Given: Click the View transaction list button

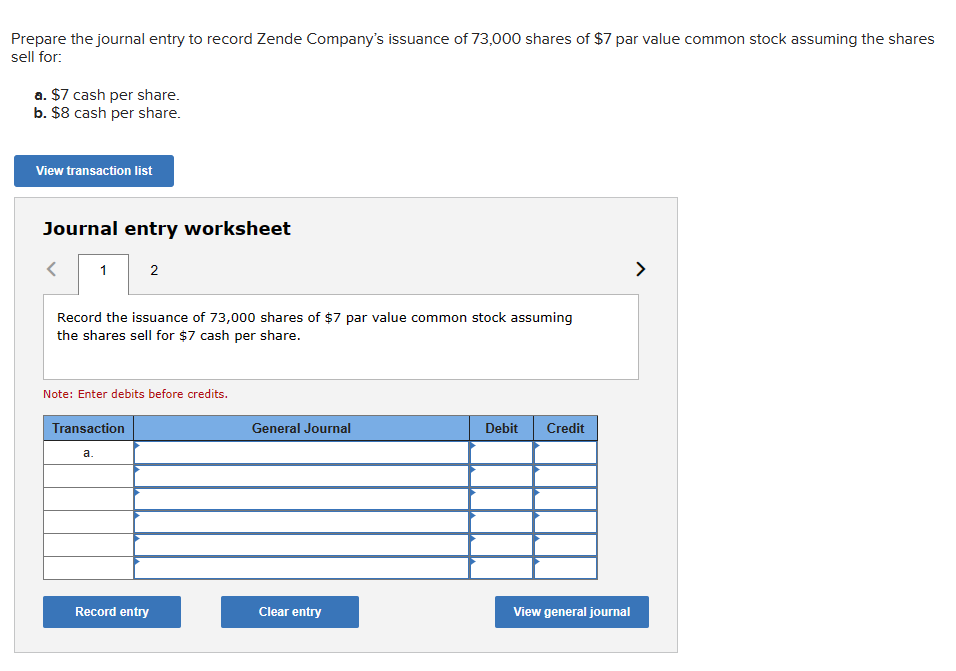Looking at the screenshot, I should [x=93, y=170].
